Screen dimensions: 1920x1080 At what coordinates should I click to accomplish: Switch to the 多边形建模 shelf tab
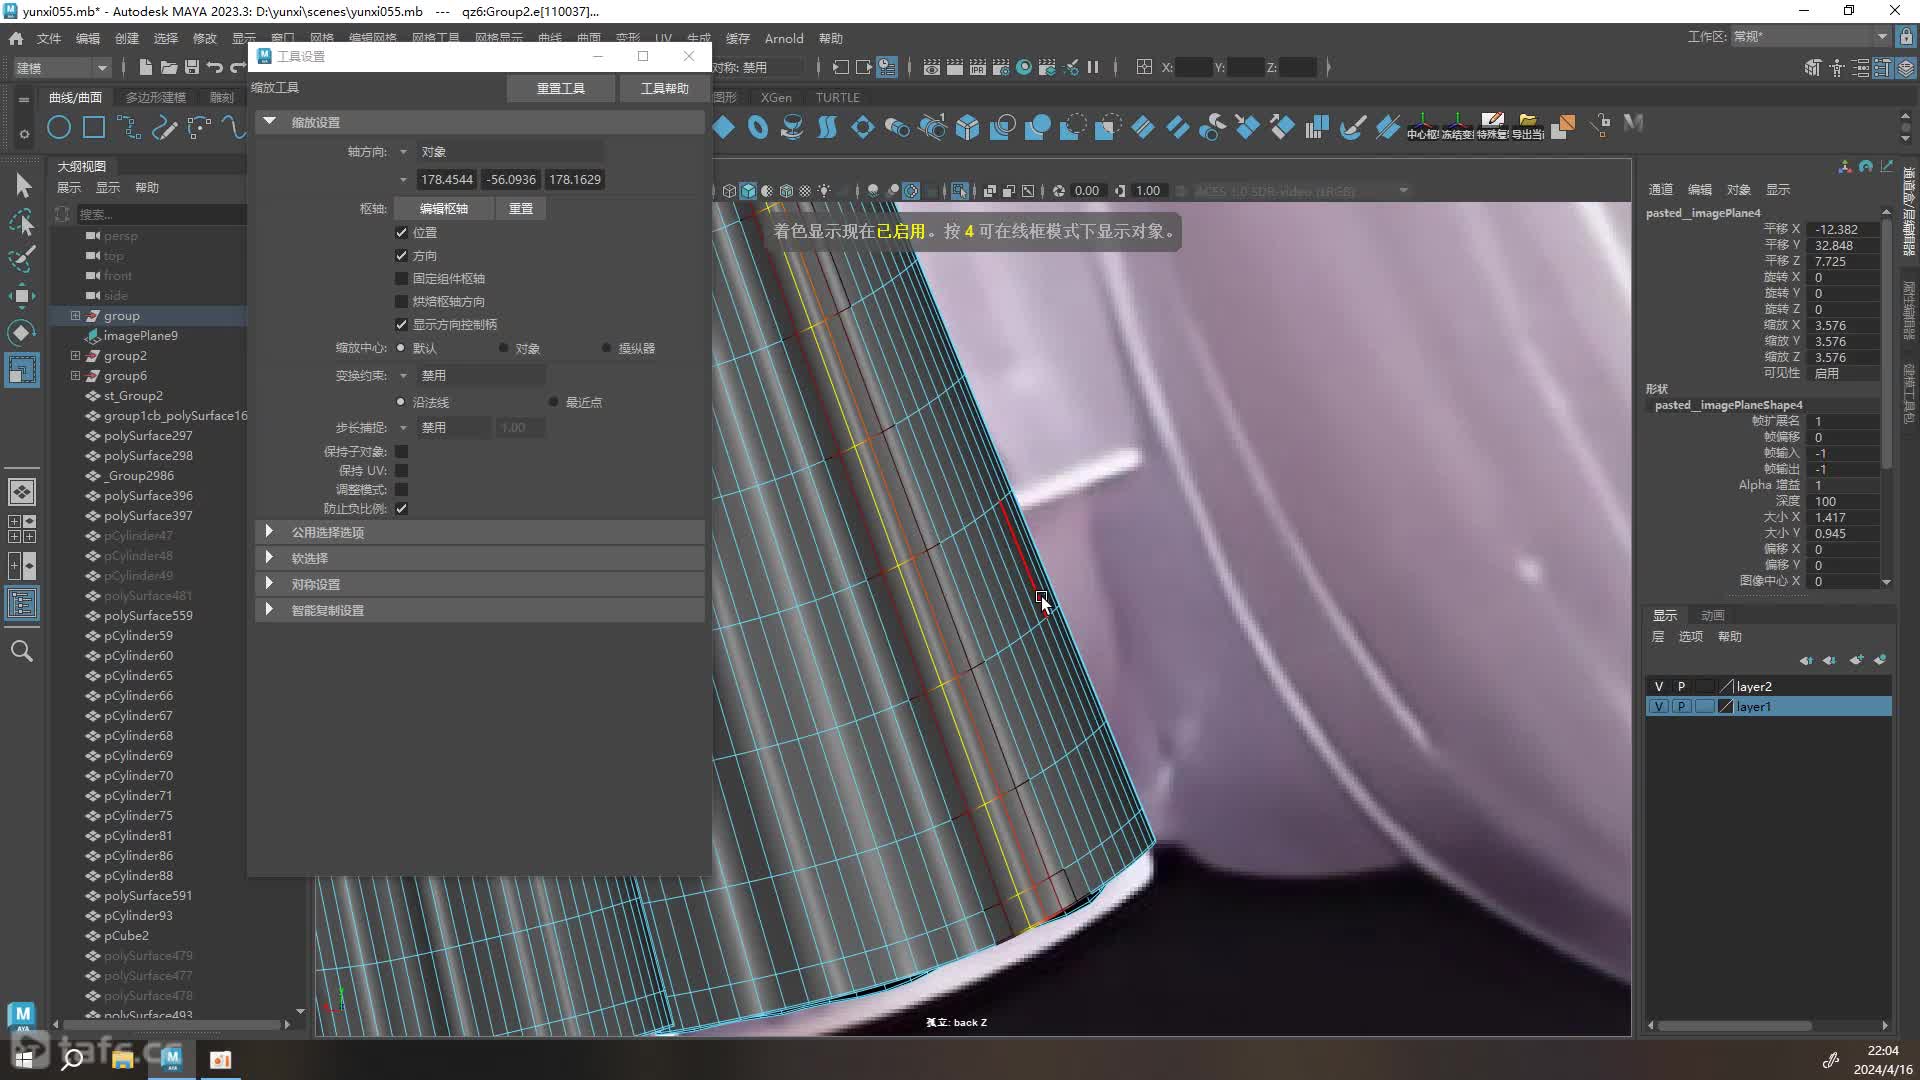pyautogui.click(x=156, y=97)
